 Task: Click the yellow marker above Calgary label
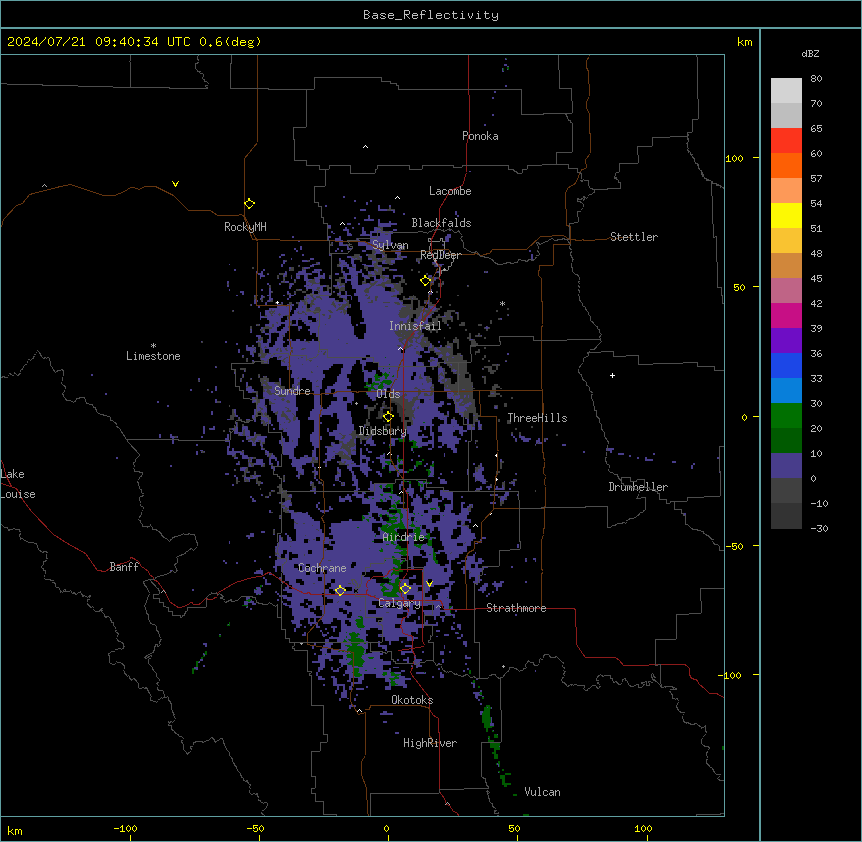click(x=405, y=588)
